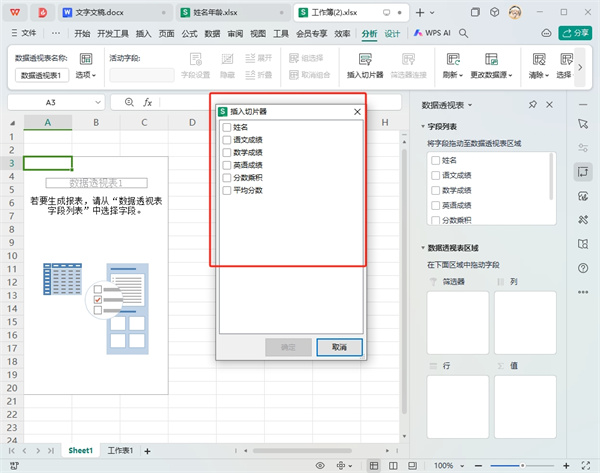Open the 公式 ribbon tab
600x473 pixels.
(189, 33)
